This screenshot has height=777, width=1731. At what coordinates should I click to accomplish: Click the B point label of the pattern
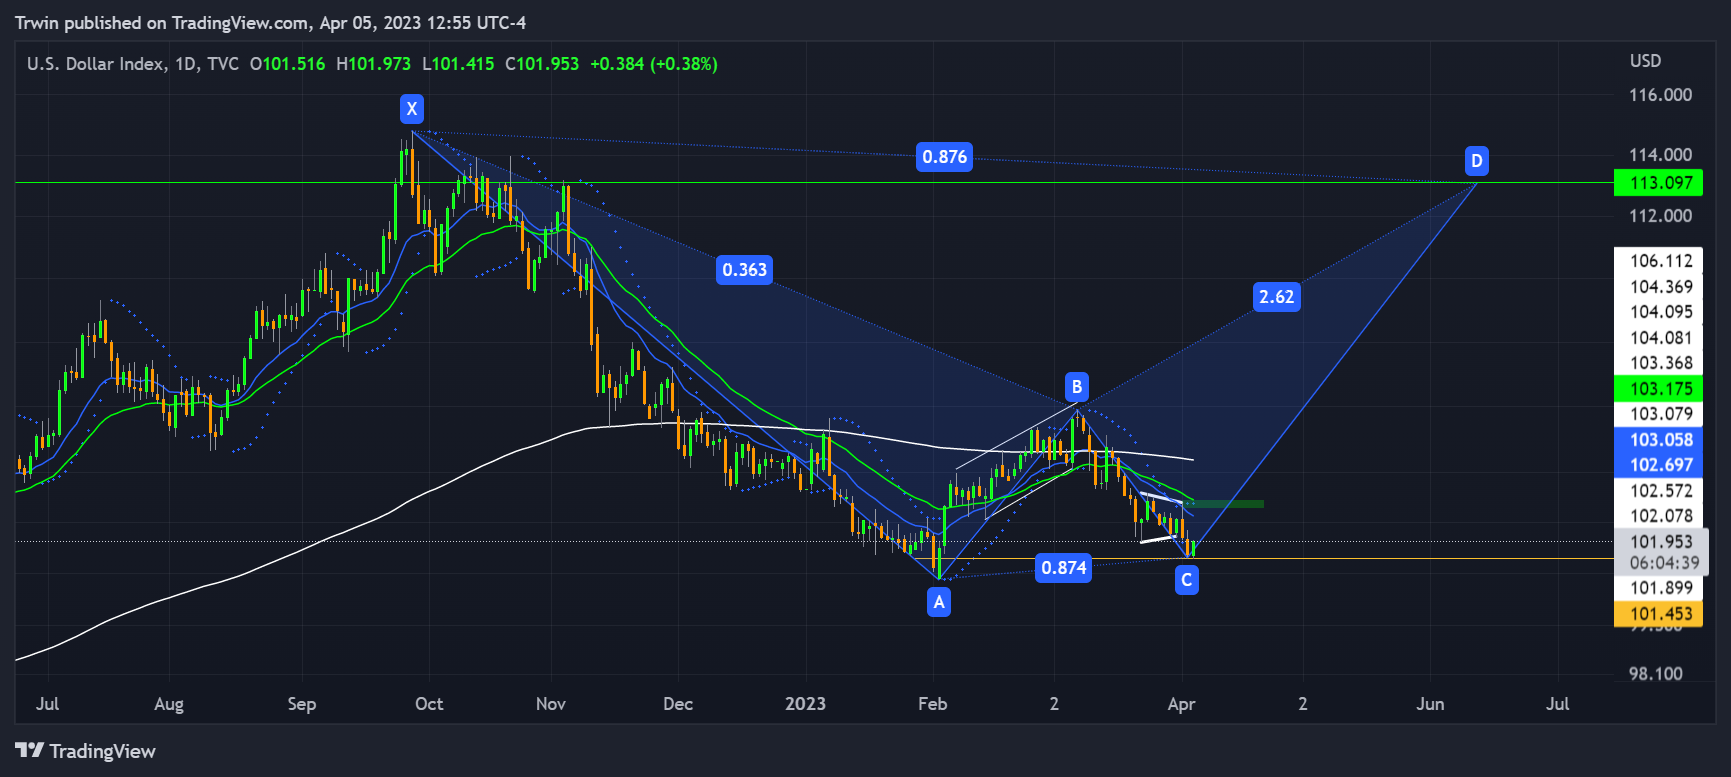(1076, 387)
